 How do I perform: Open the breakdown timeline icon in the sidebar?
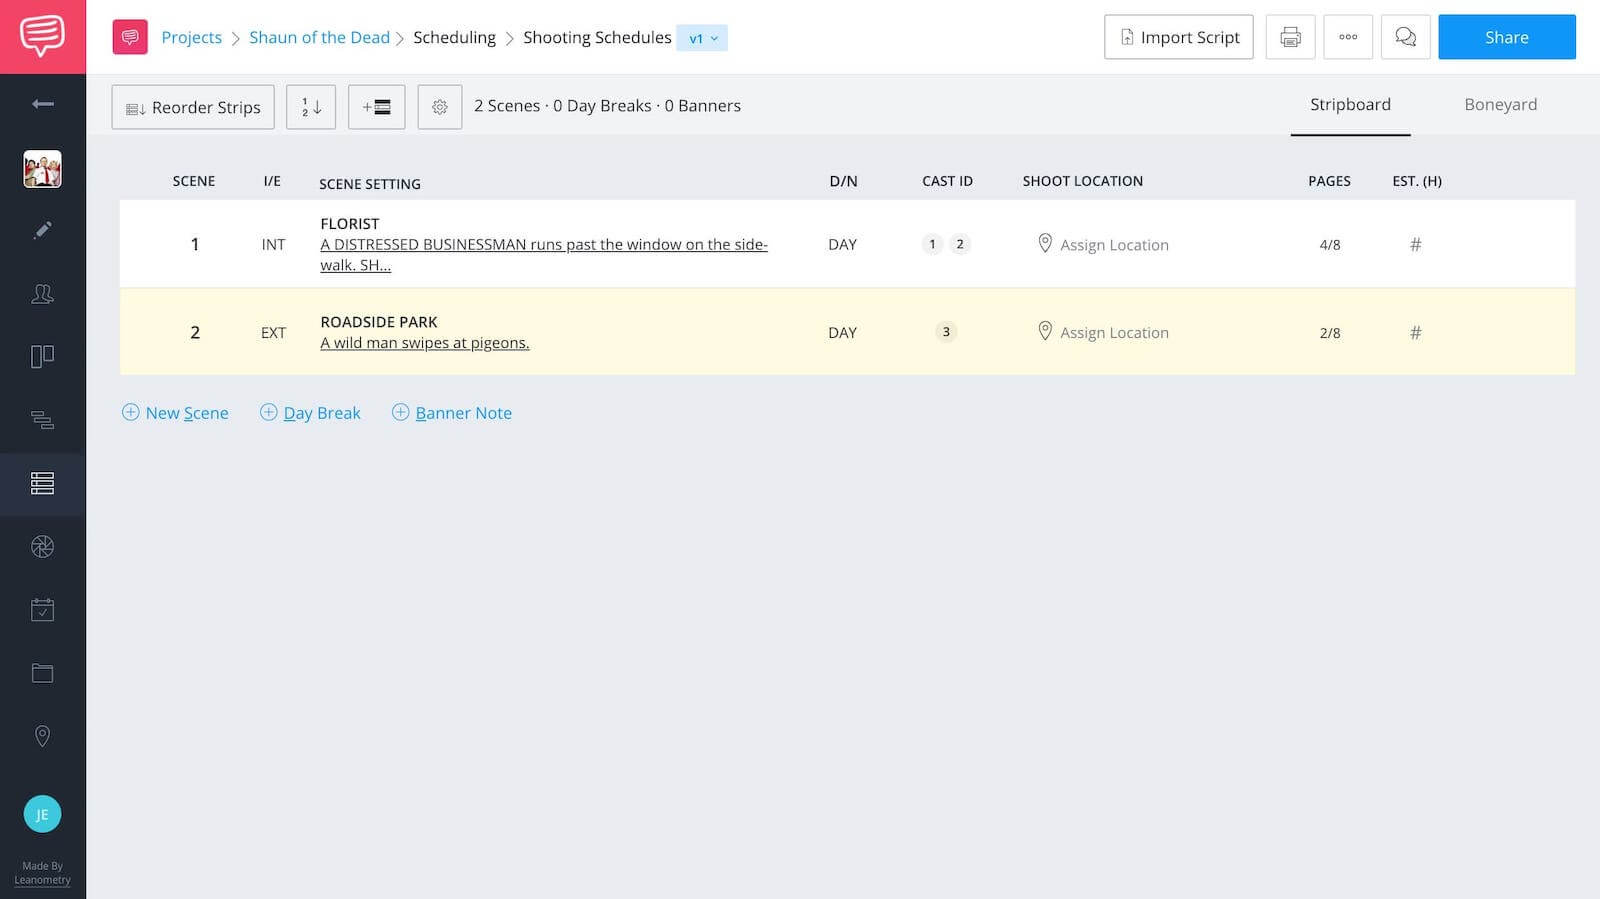point(42,420)
